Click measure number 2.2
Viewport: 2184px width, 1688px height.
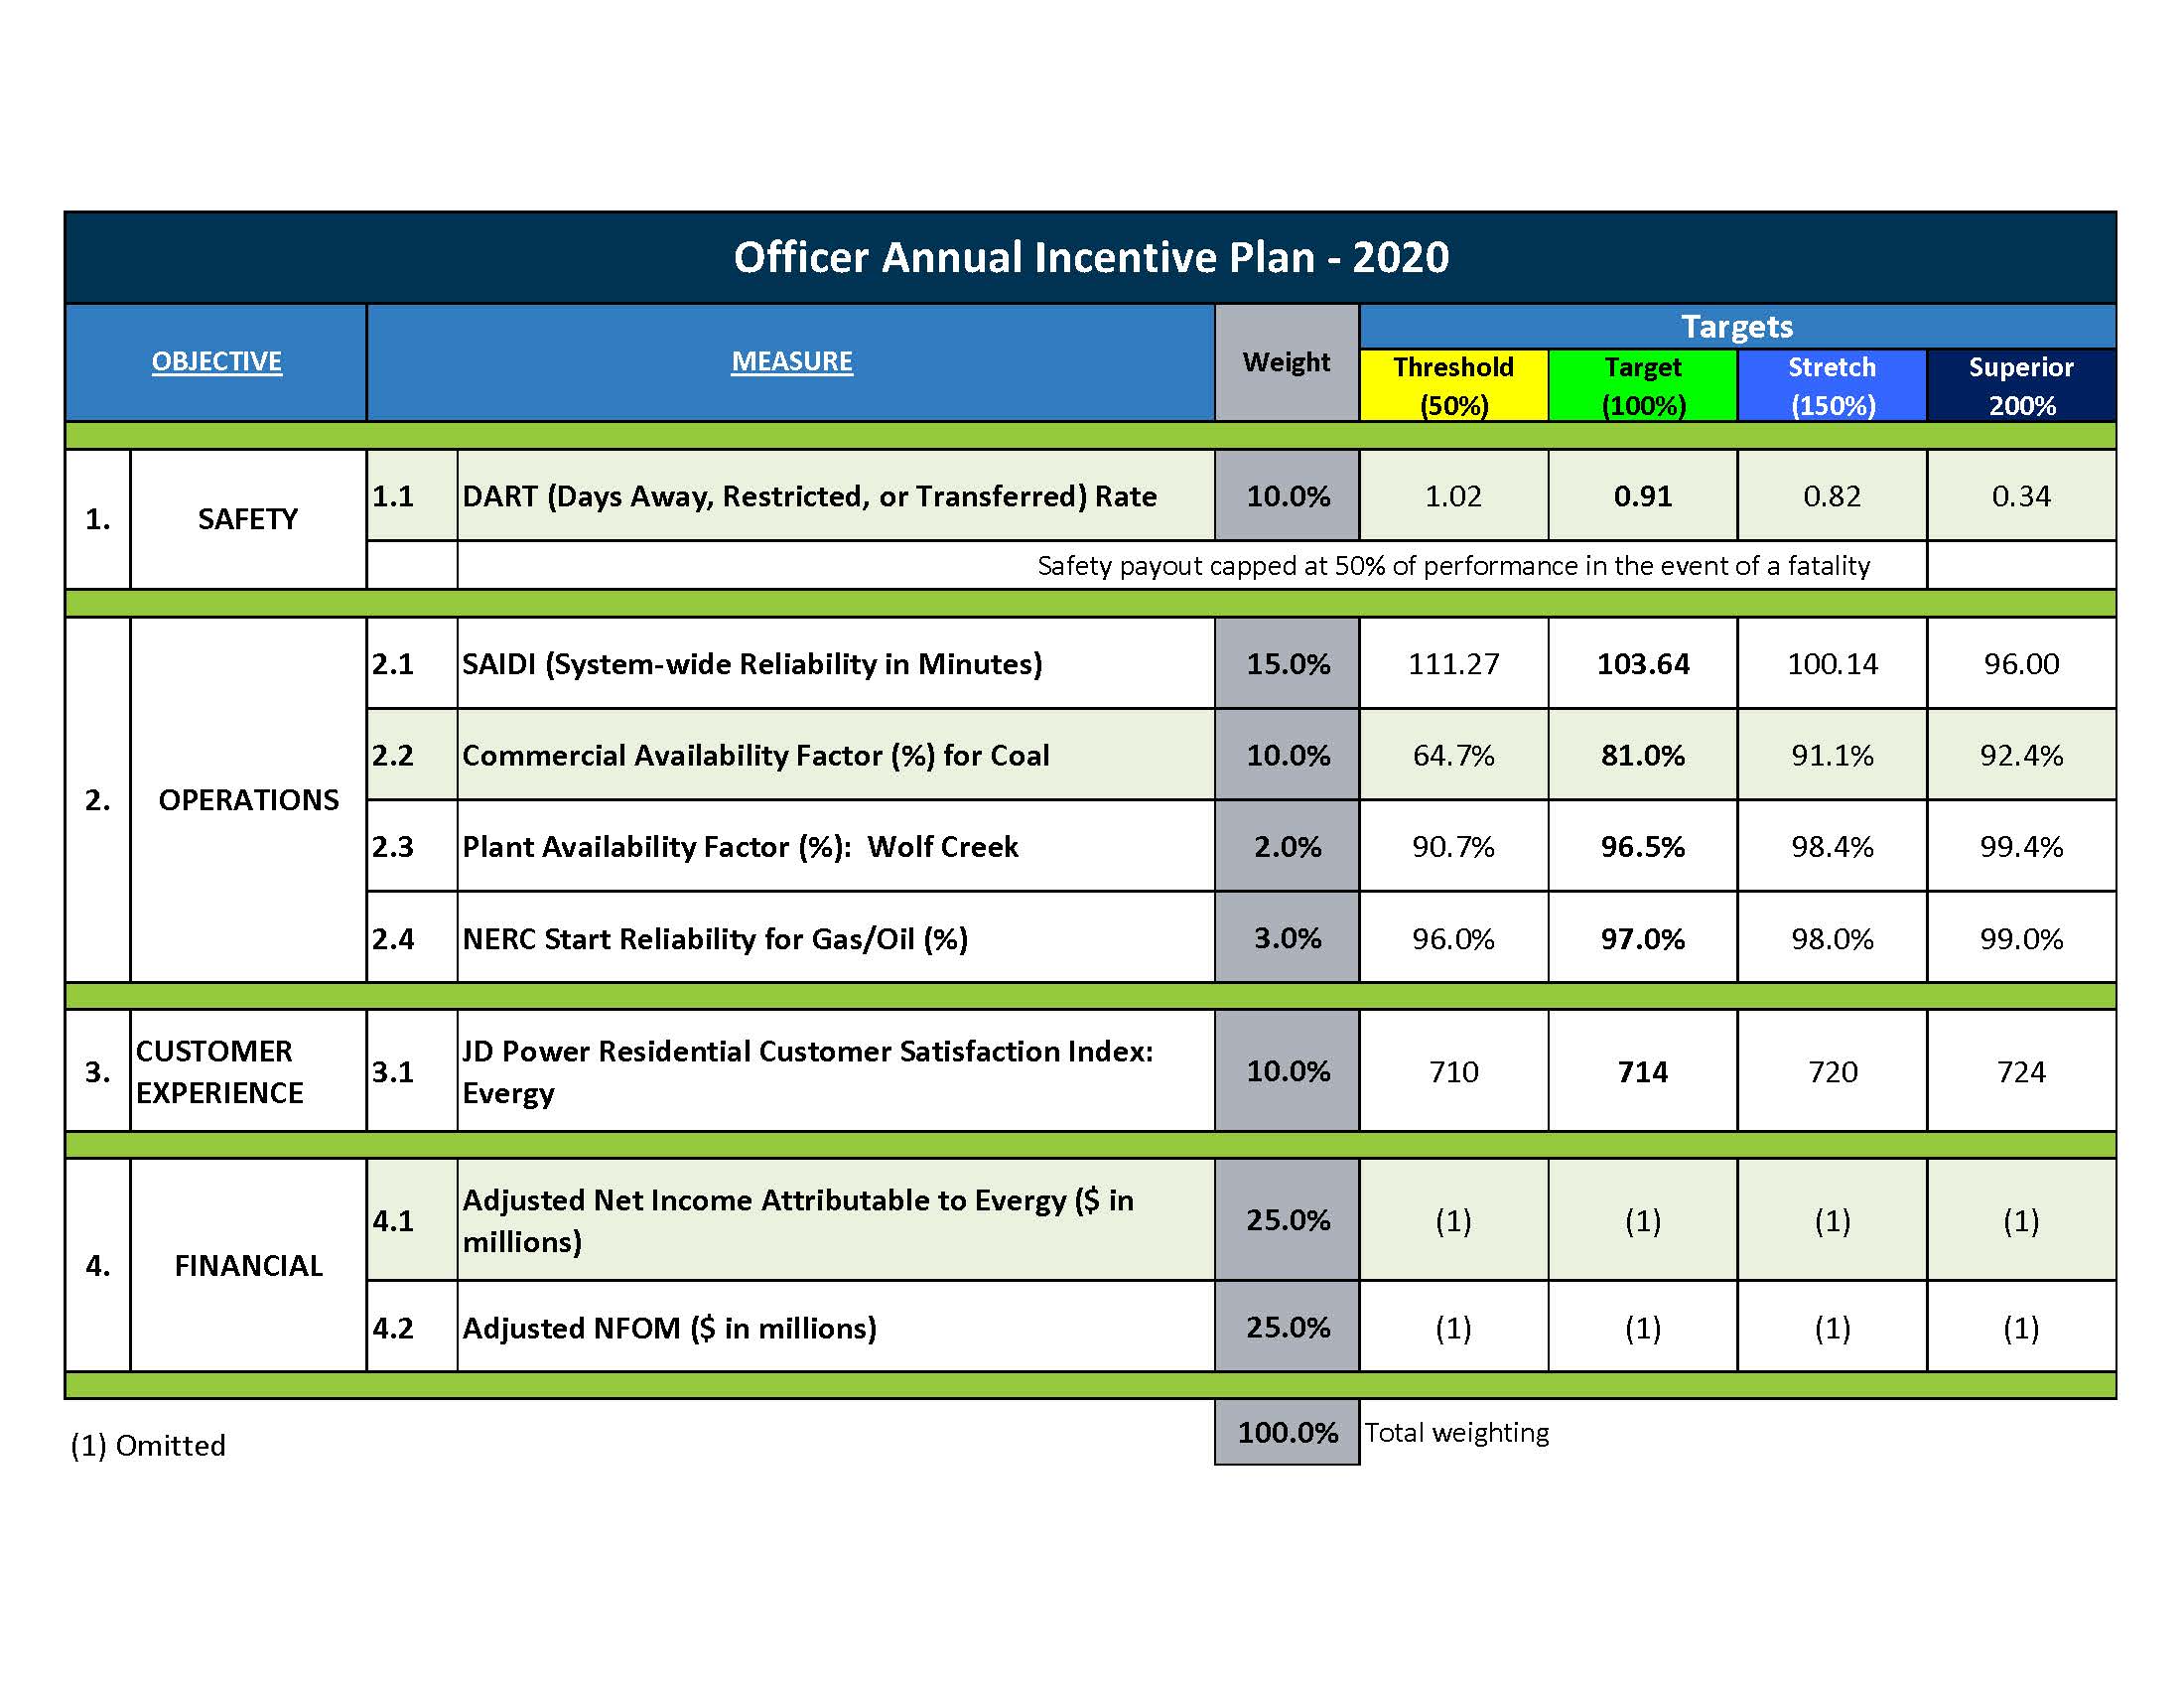392,755
